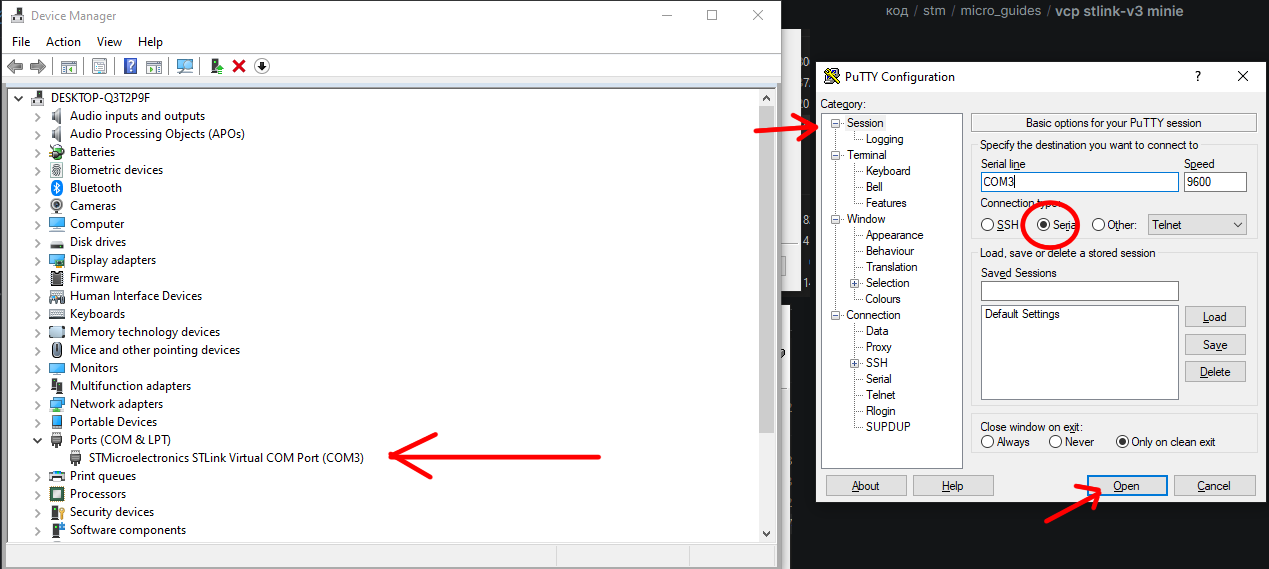
Task: Click the Open button in PuTTY
Action: [x=1126, y=486]
